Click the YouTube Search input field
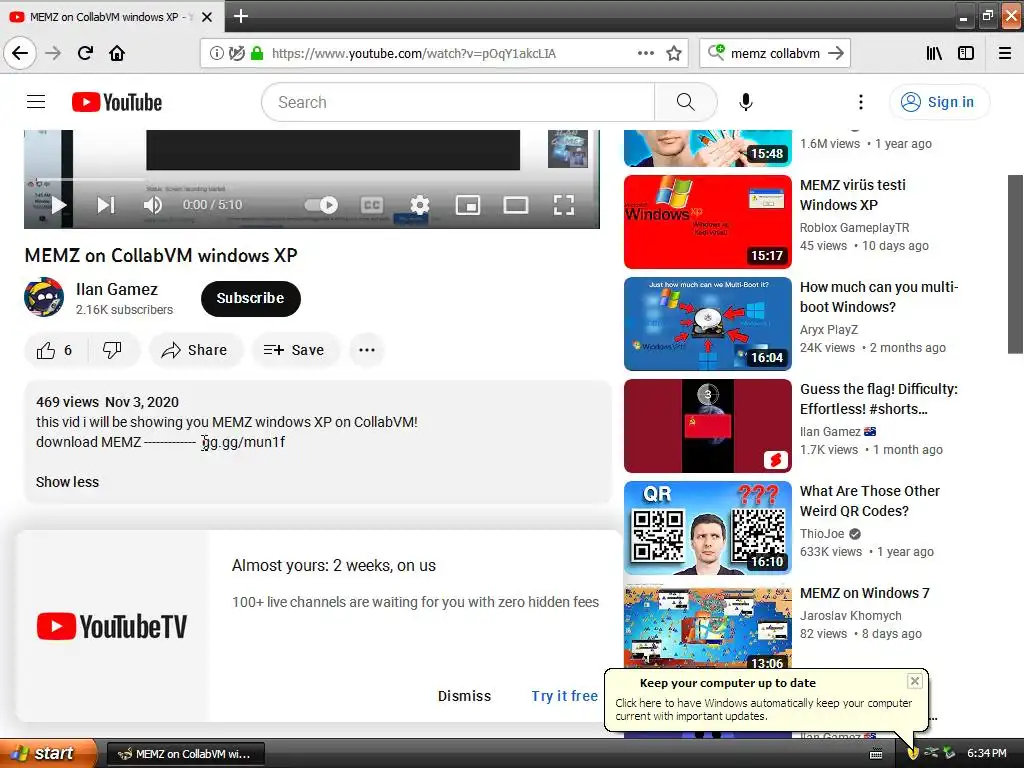The image size is (1024, 768). [458, 102]
